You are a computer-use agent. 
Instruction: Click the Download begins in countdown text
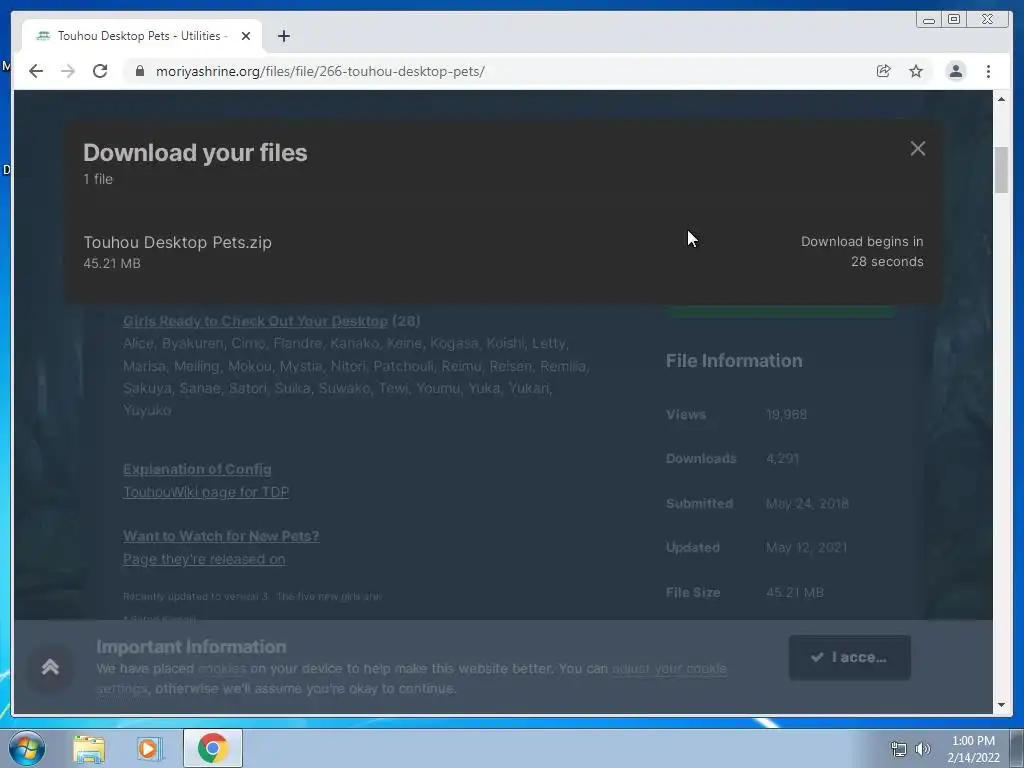coord(862,251)
